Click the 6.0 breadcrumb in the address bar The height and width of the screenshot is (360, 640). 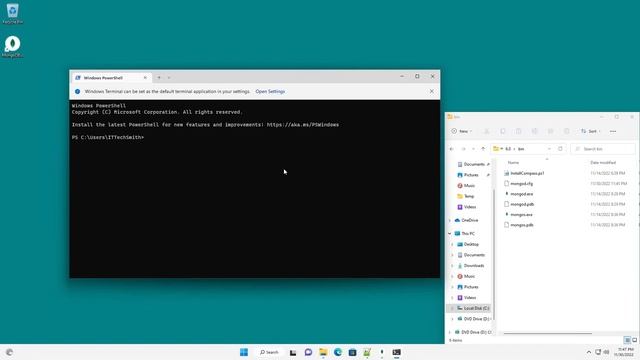pyautogui.click(x=508, y=149)
